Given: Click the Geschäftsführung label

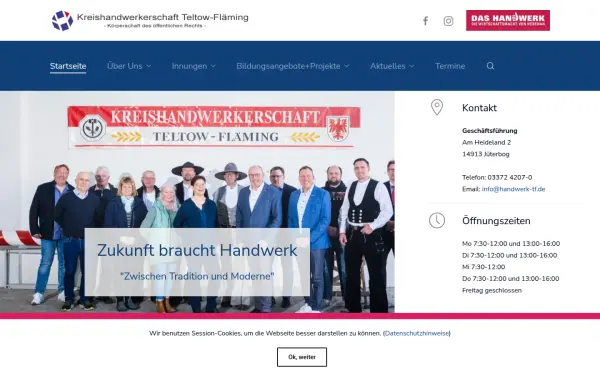Looking at the screenshot, I should pos(490,131).
